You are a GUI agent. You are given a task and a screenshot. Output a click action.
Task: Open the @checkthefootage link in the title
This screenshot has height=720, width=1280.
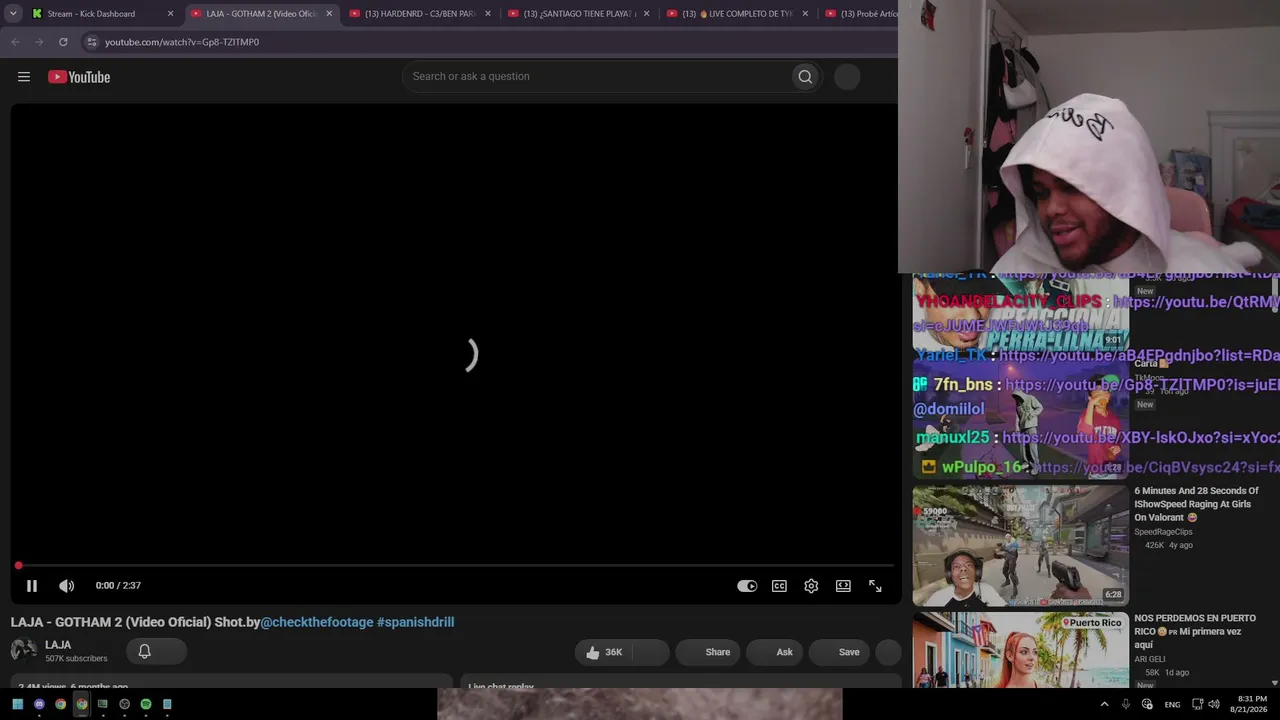coord(316,622)
